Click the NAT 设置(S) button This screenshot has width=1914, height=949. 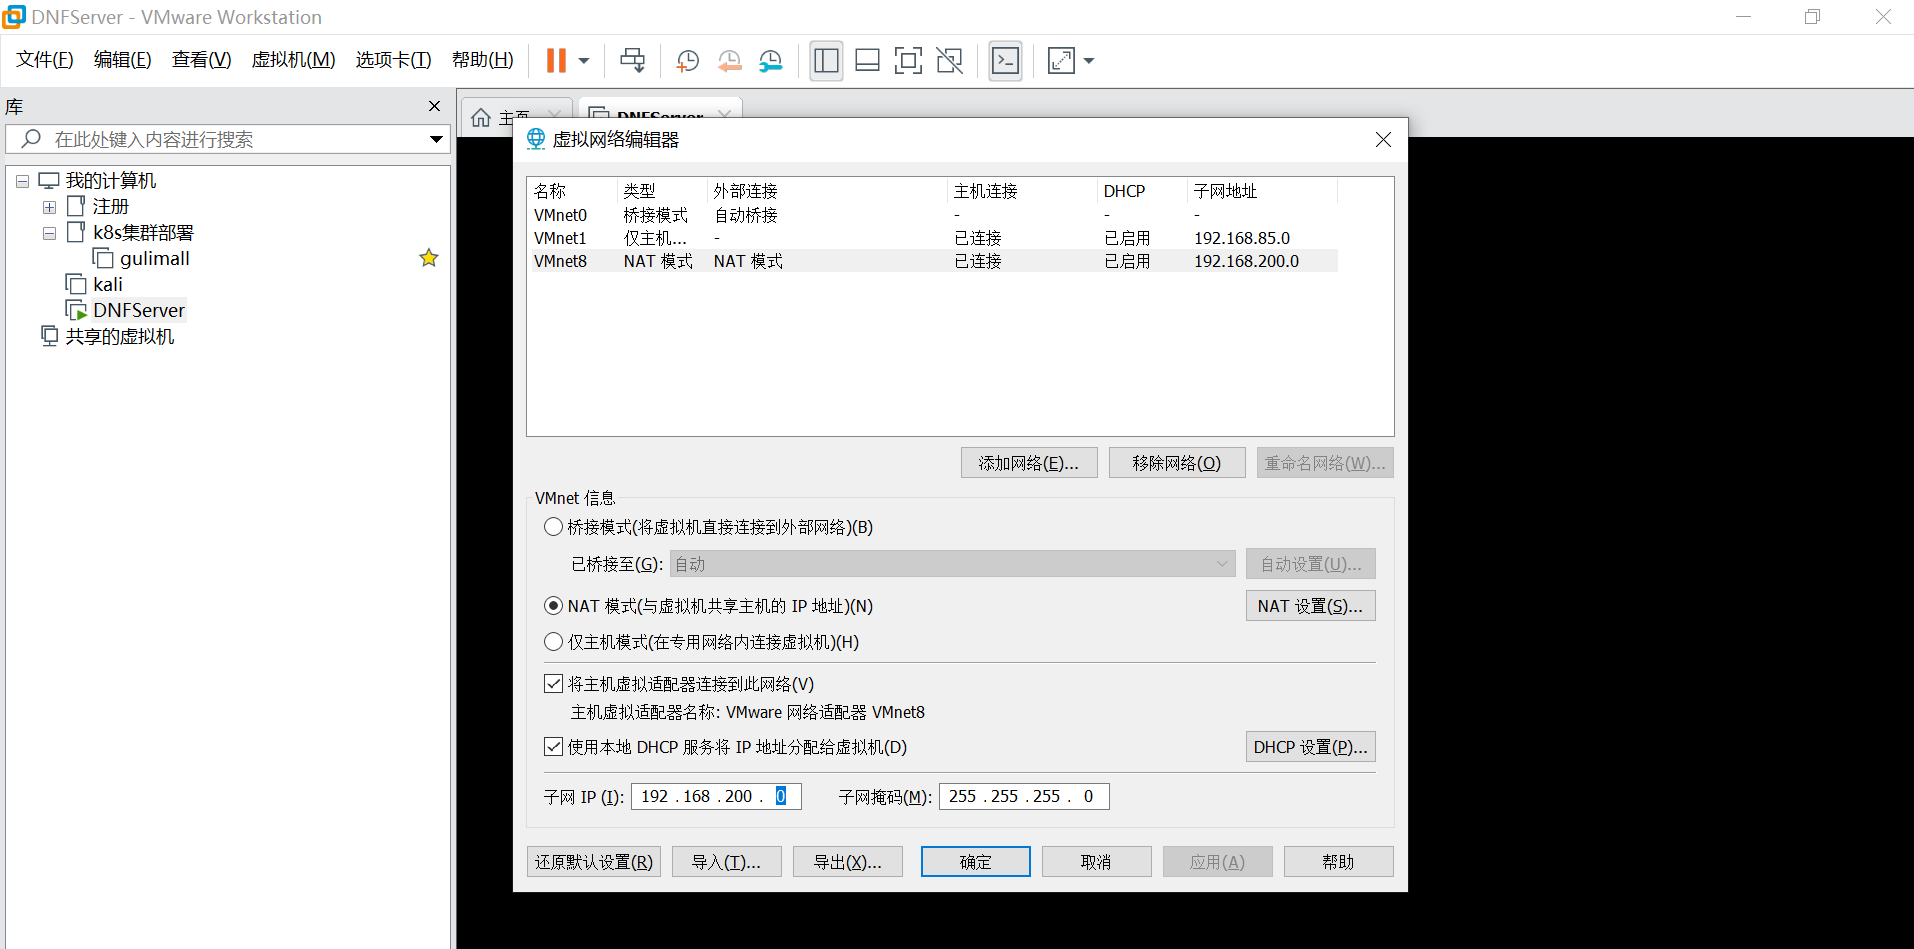coord(1310,606)
